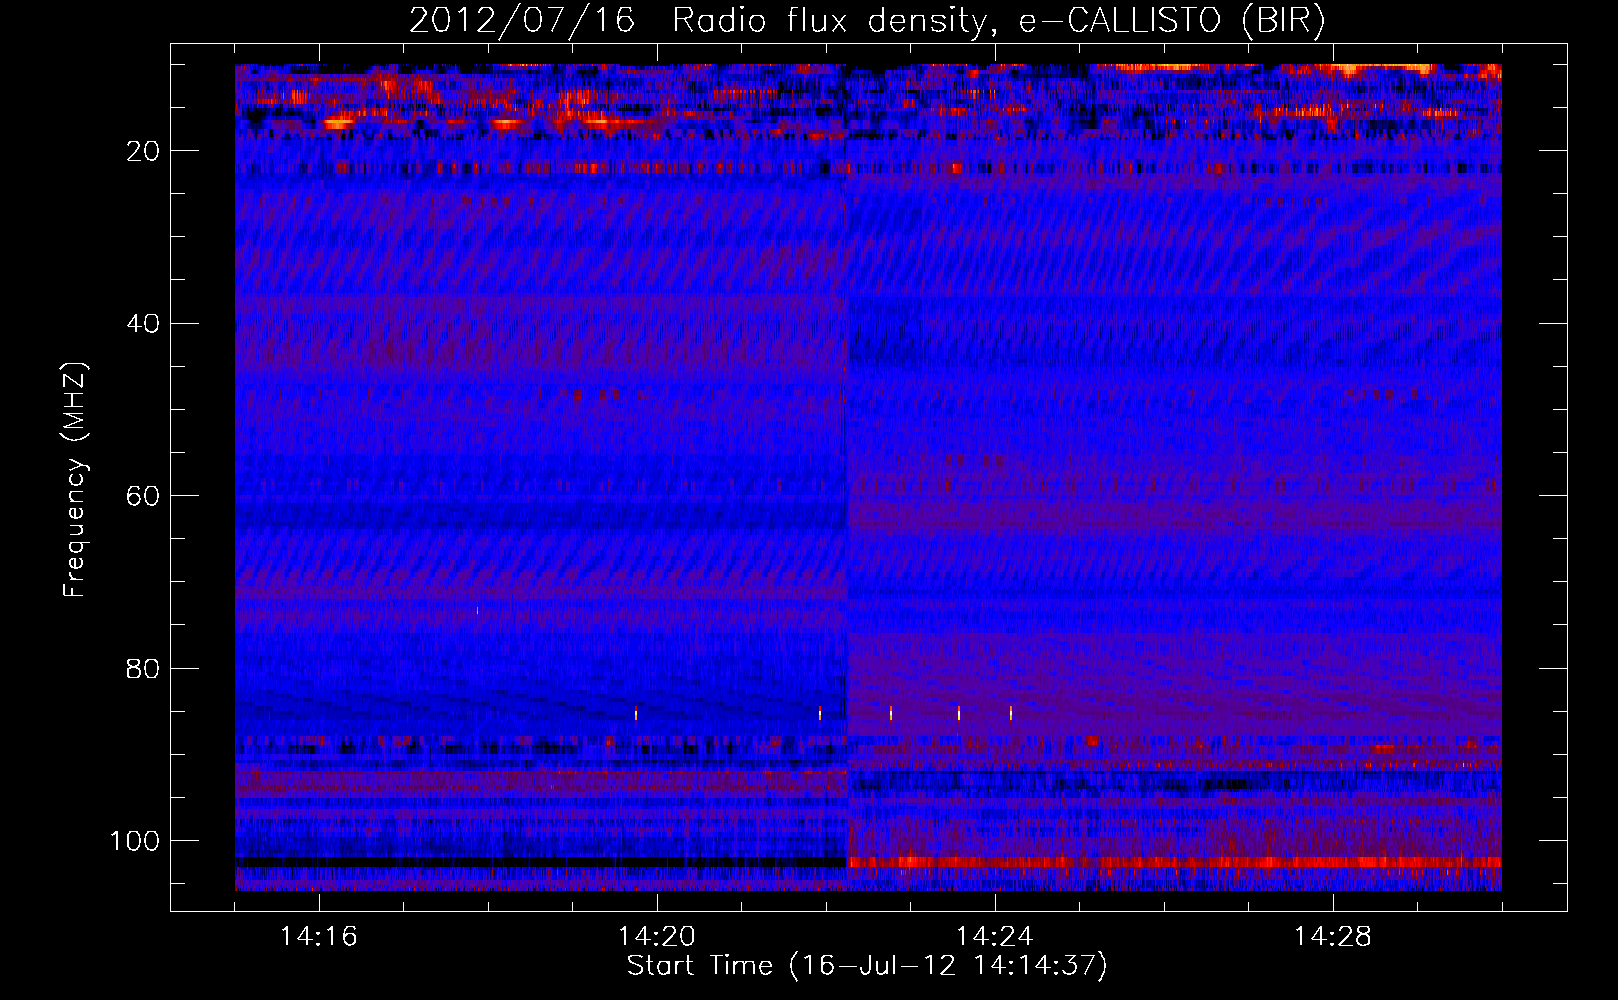Click the 60 MHz frequency tick label
This screenshot has width=1618, height=1000.
pyautogui.click(x=144, y=496)
